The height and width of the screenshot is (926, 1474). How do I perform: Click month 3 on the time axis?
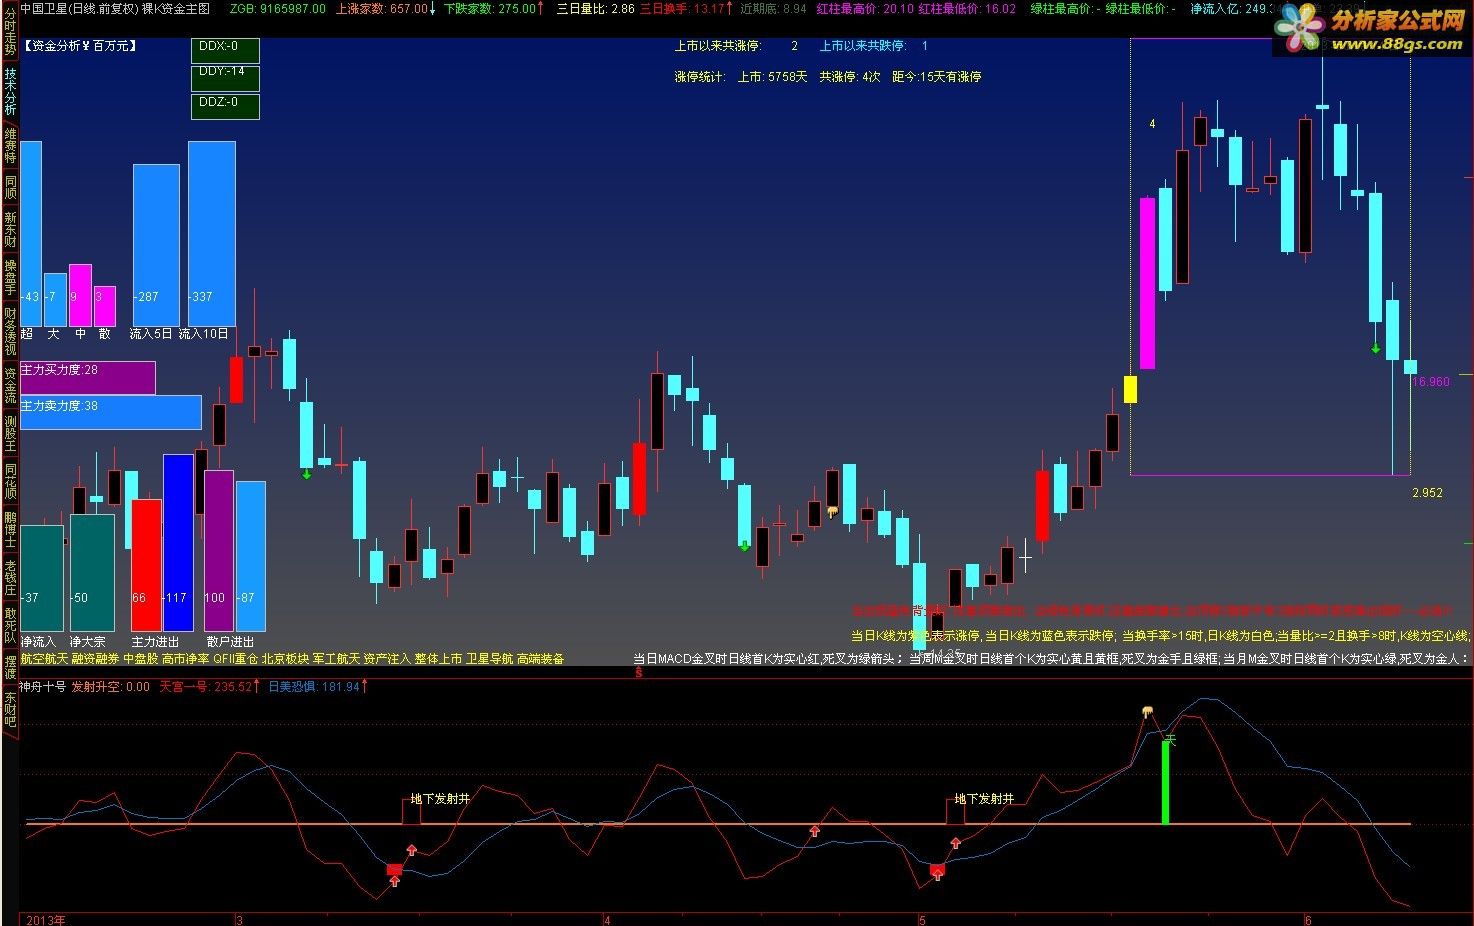pos(239,919)
